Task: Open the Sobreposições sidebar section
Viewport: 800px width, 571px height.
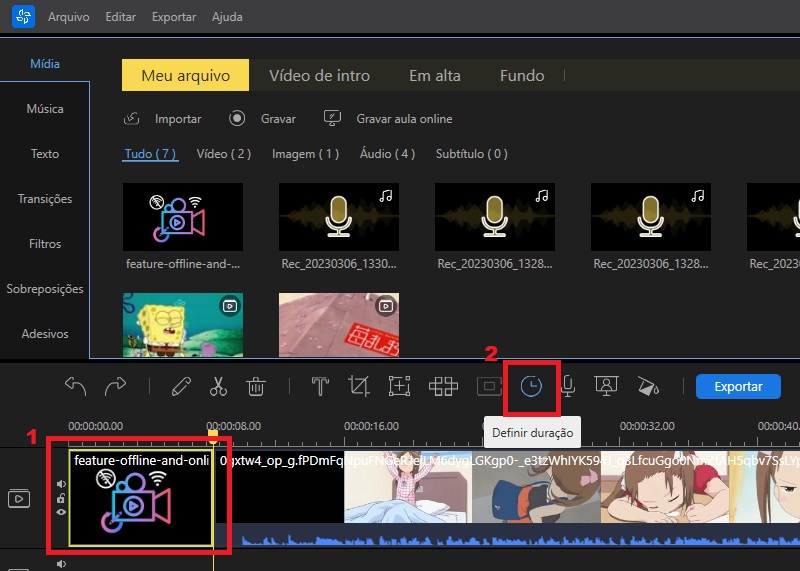Action: click(x=45, y=289)
